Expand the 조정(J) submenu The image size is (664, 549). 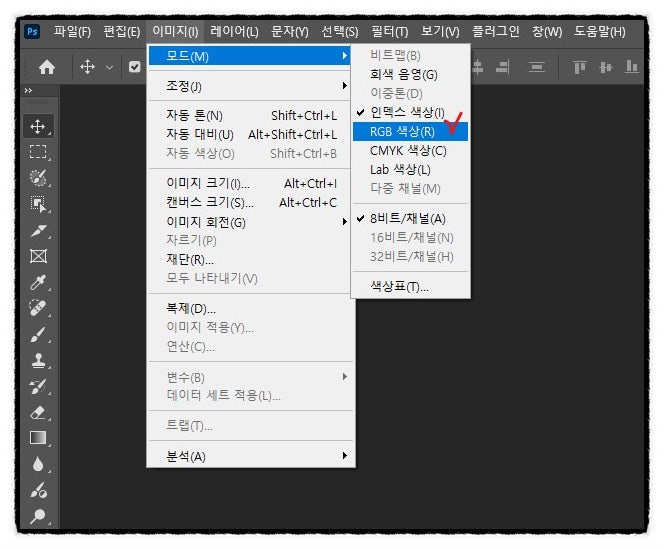250,86
